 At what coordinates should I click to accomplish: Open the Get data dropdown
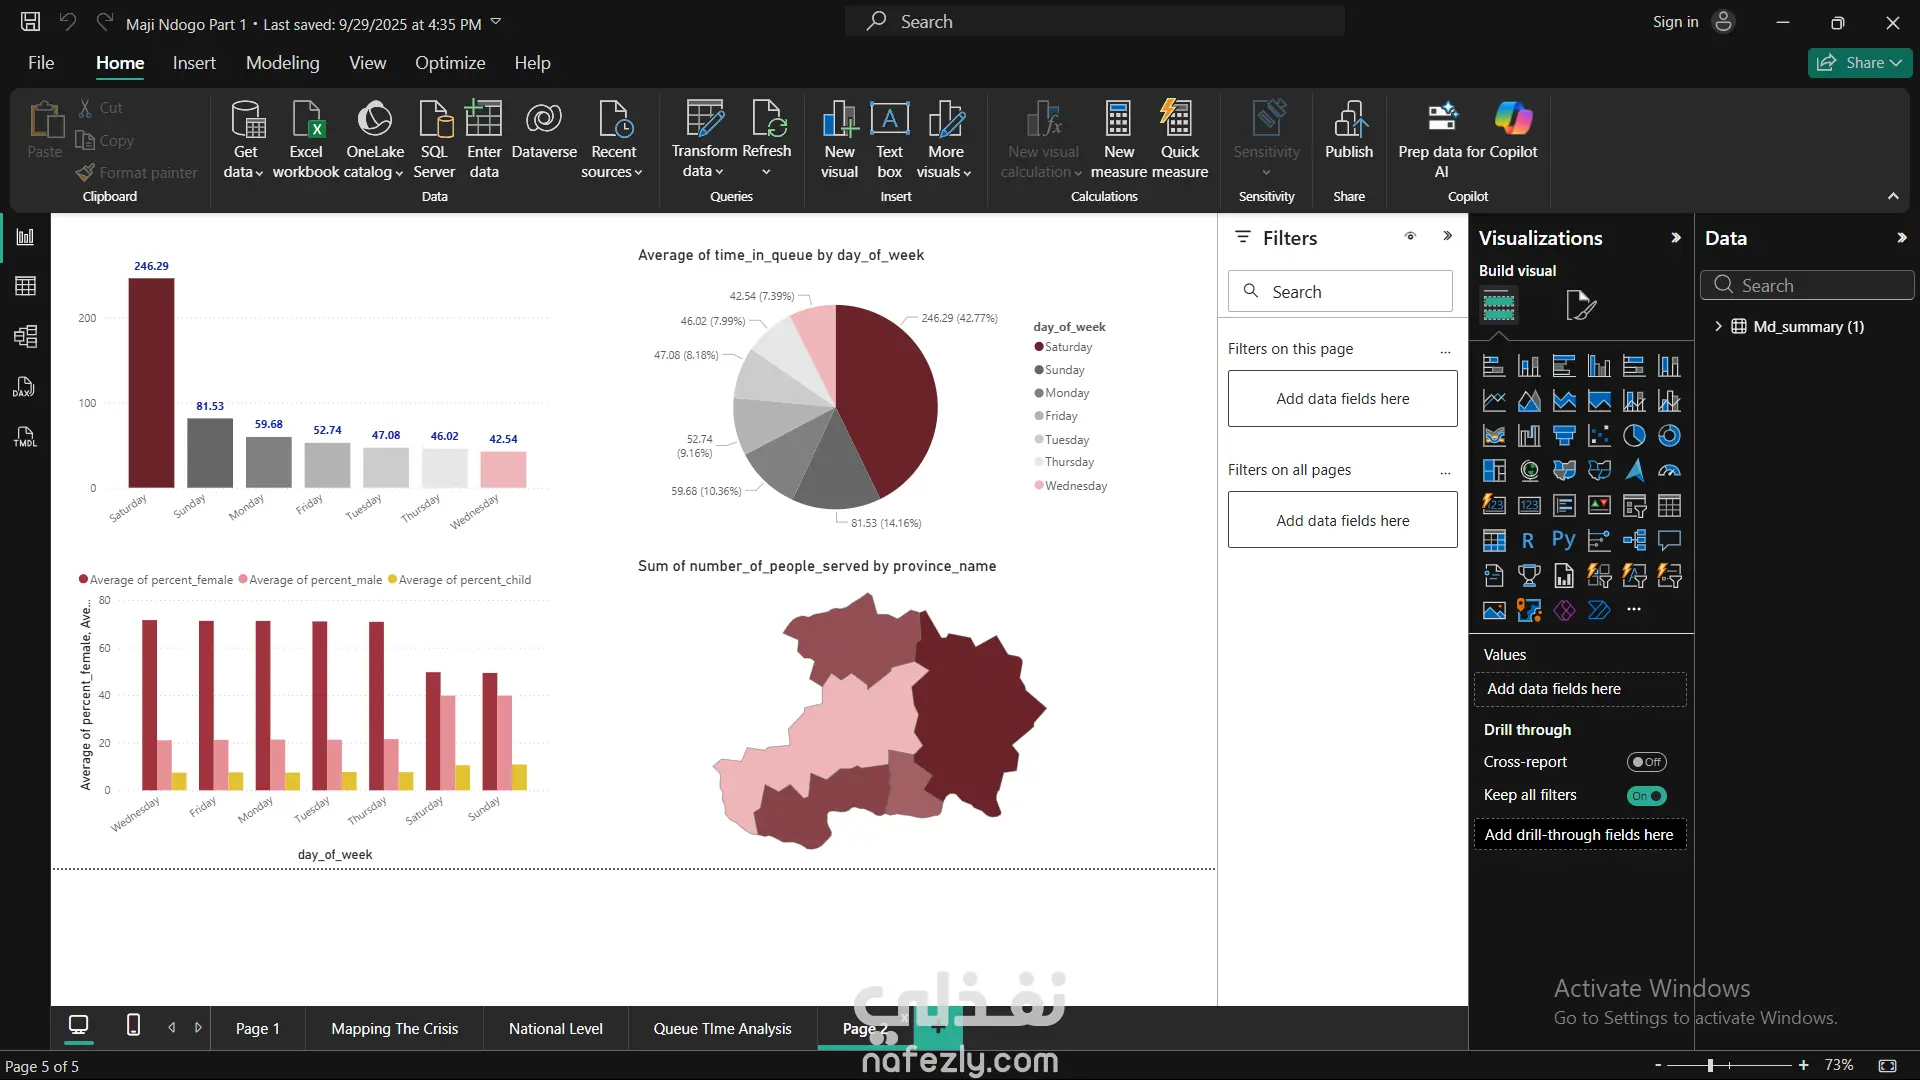click(244, 172)
